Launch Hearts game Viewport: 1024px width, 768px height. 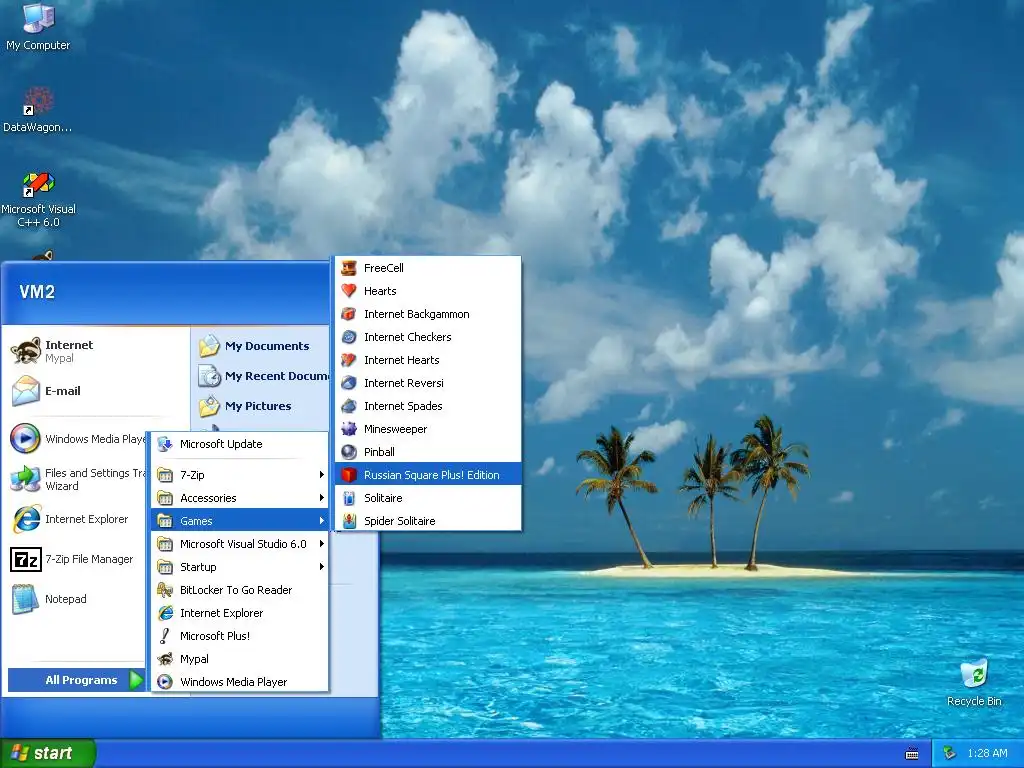point(428,291)
